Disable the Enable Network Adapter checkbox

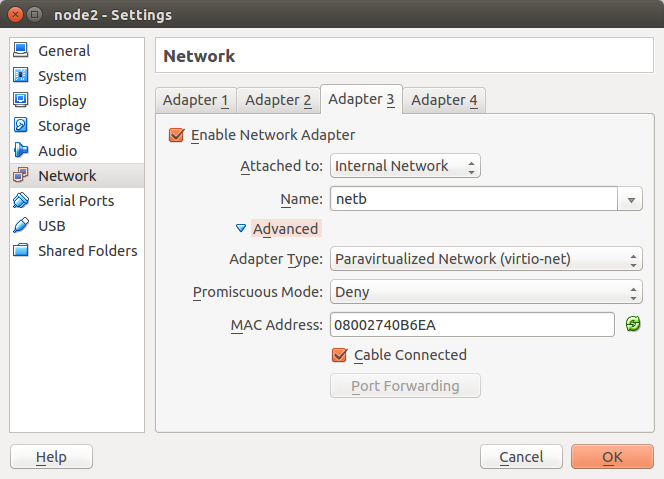(177, 135)
